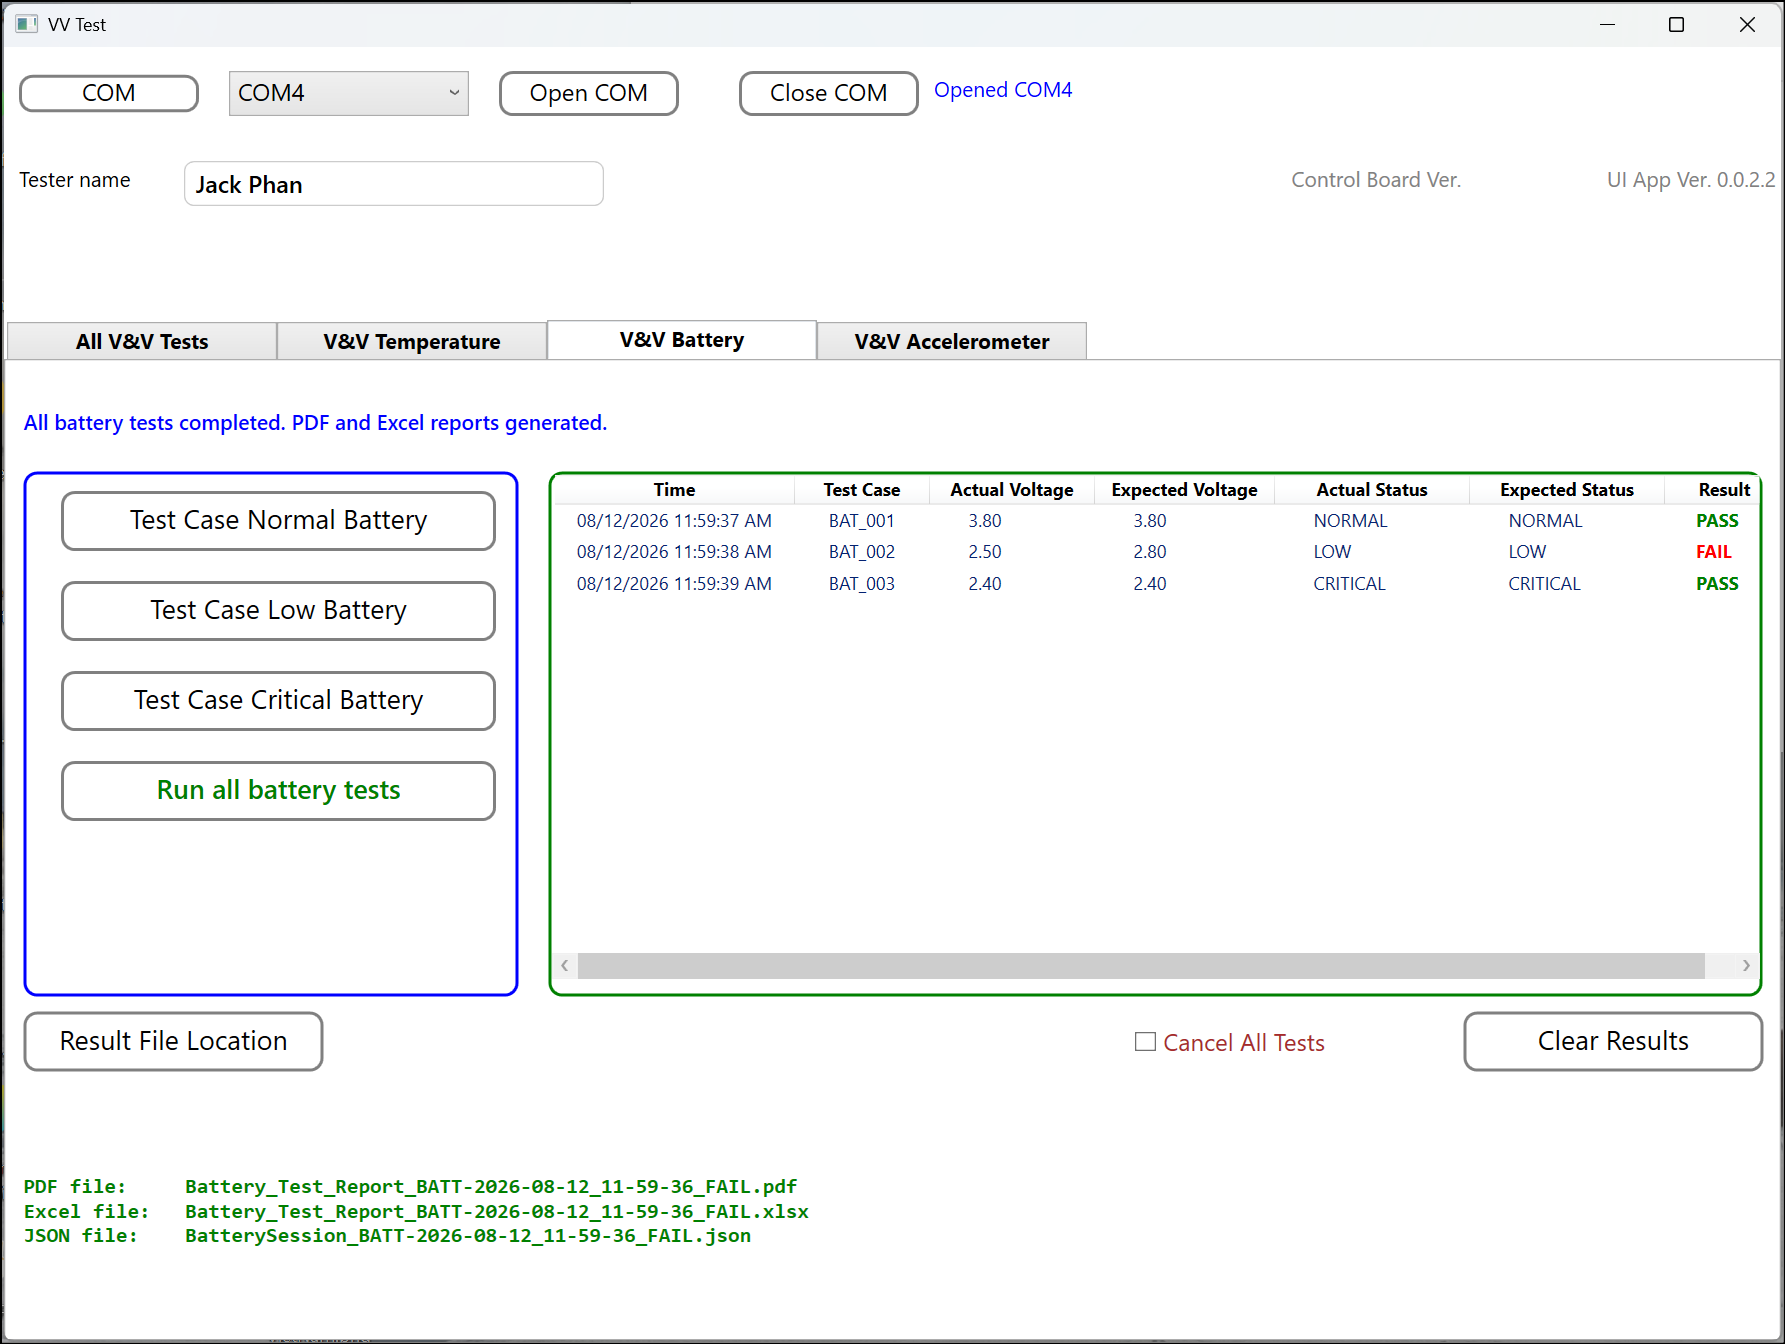Click the Test Case column header
The width and height of the screenshot is (1785, 1344).
pyautogui.click(x=862, y=490)
